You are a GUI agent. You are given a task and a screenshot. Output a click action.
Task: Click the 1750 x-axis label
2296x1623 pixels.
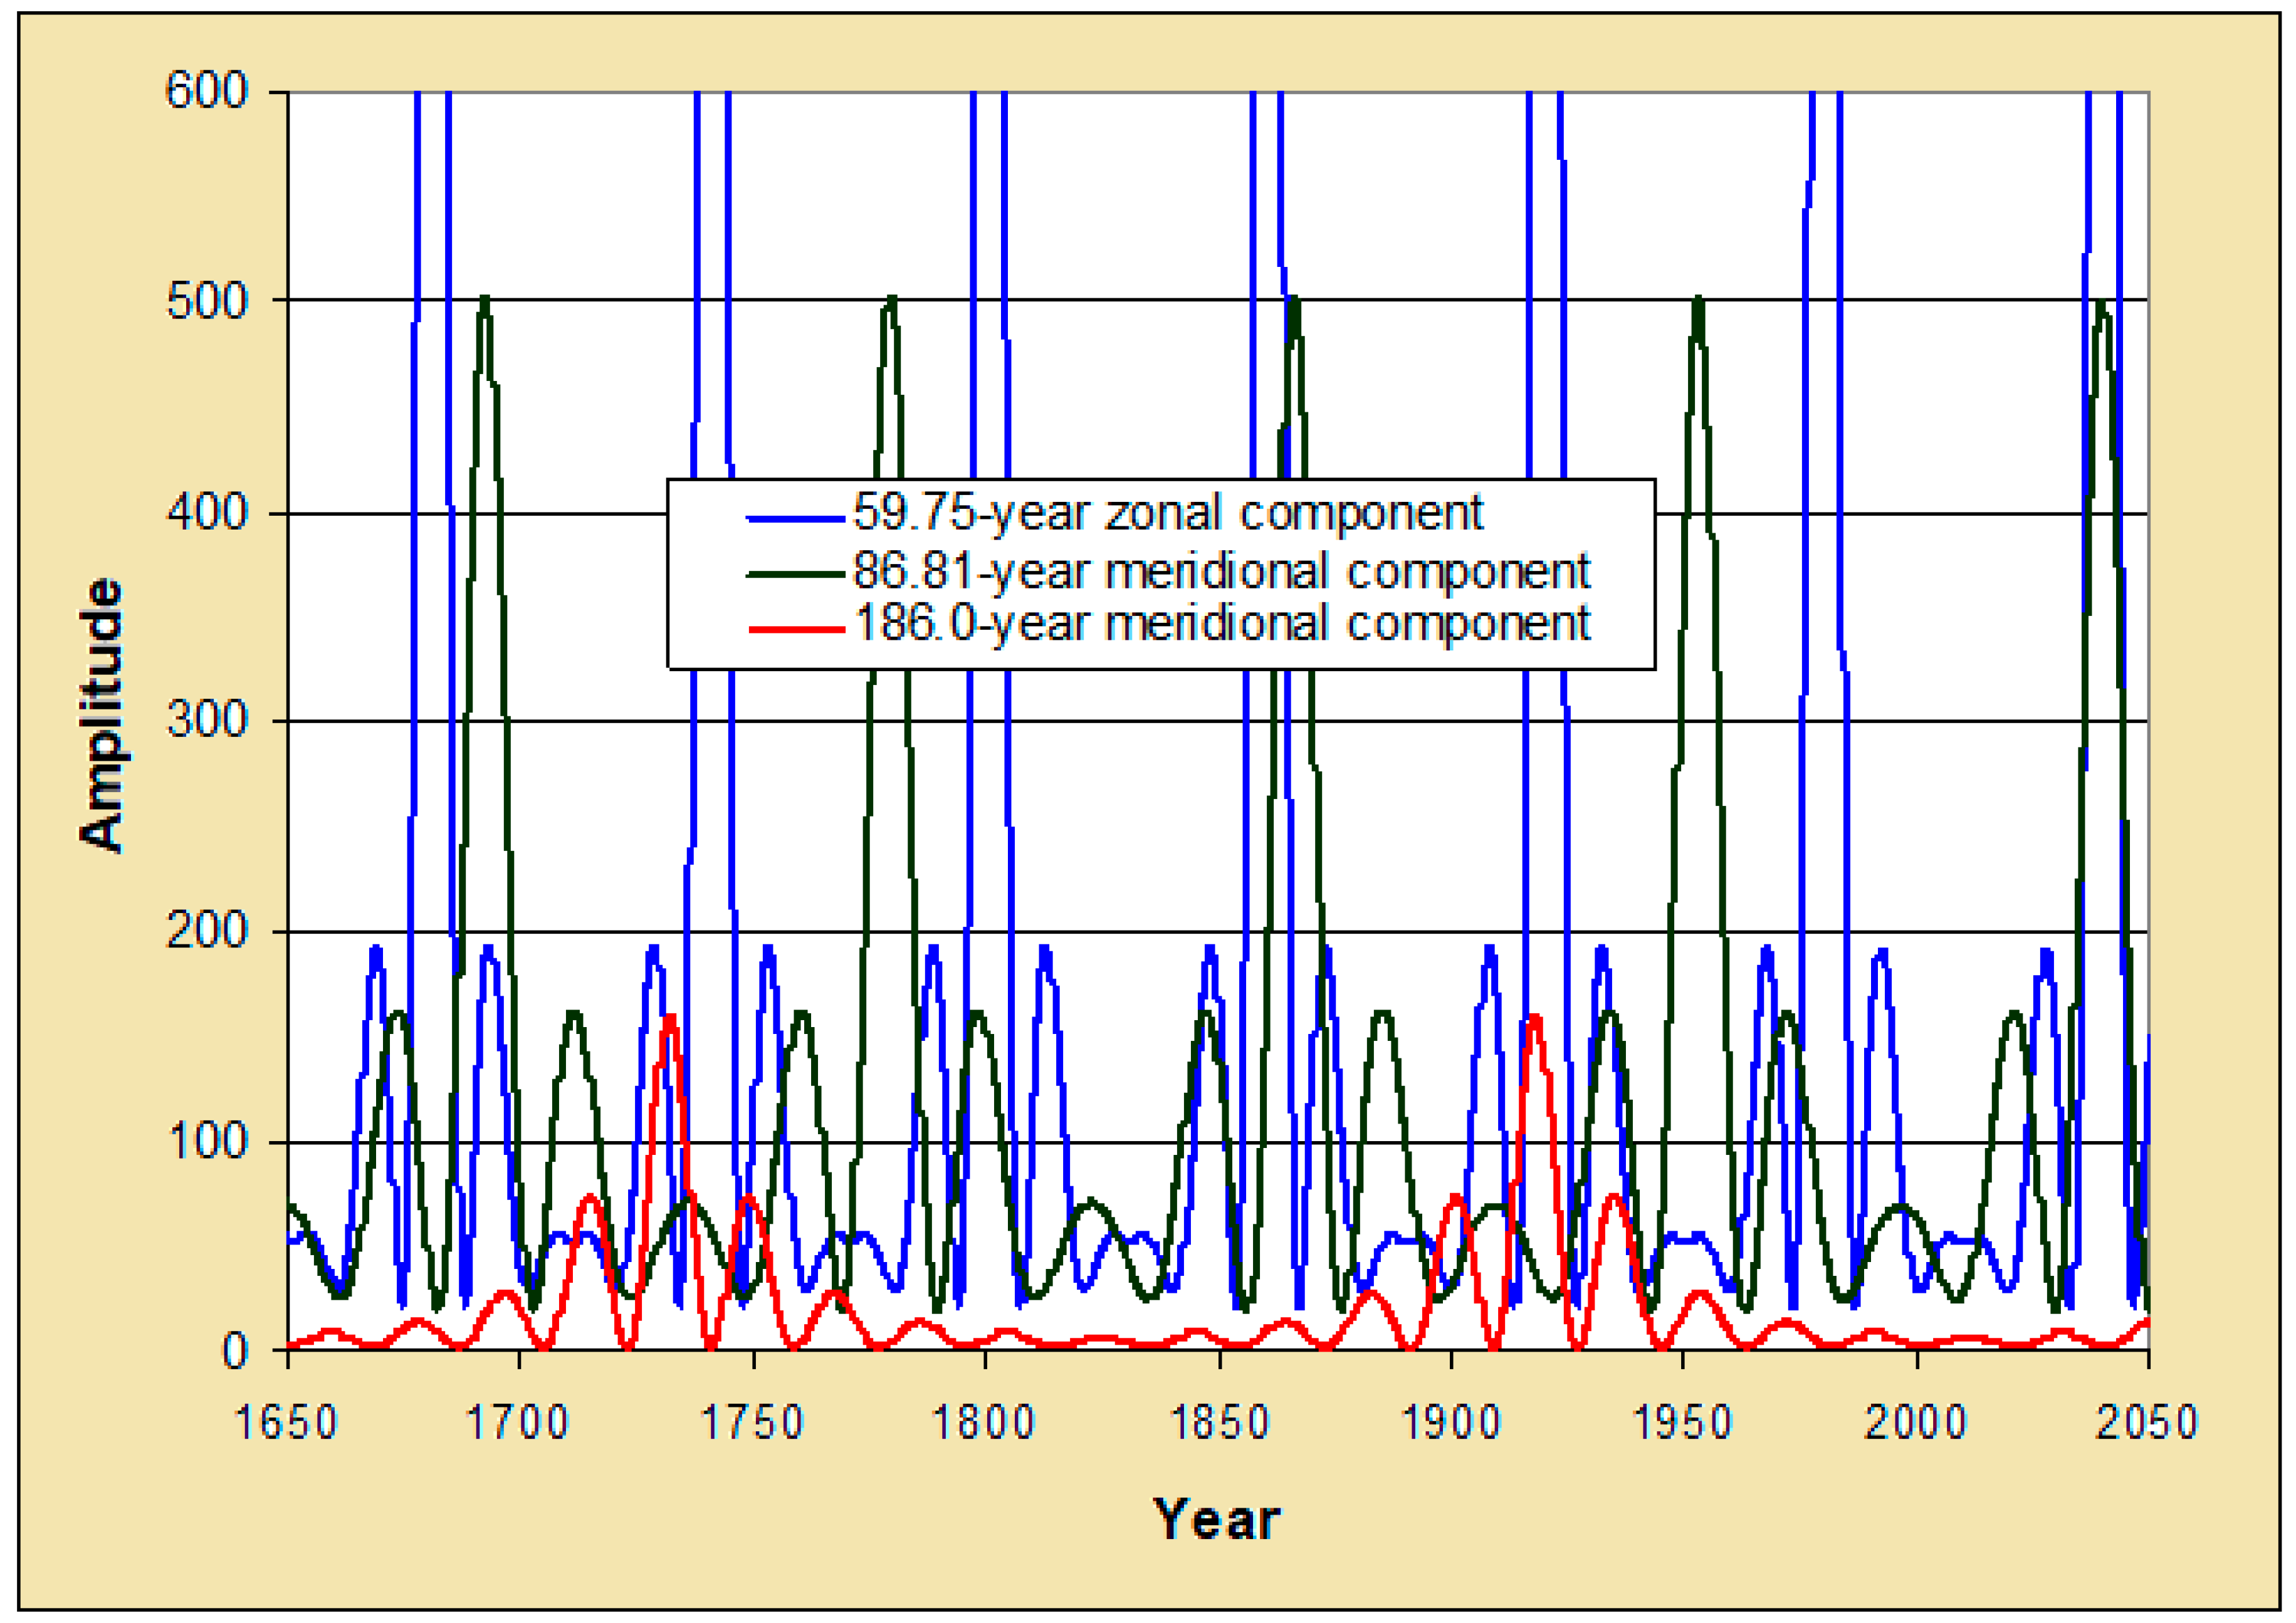click(752, 1422)
